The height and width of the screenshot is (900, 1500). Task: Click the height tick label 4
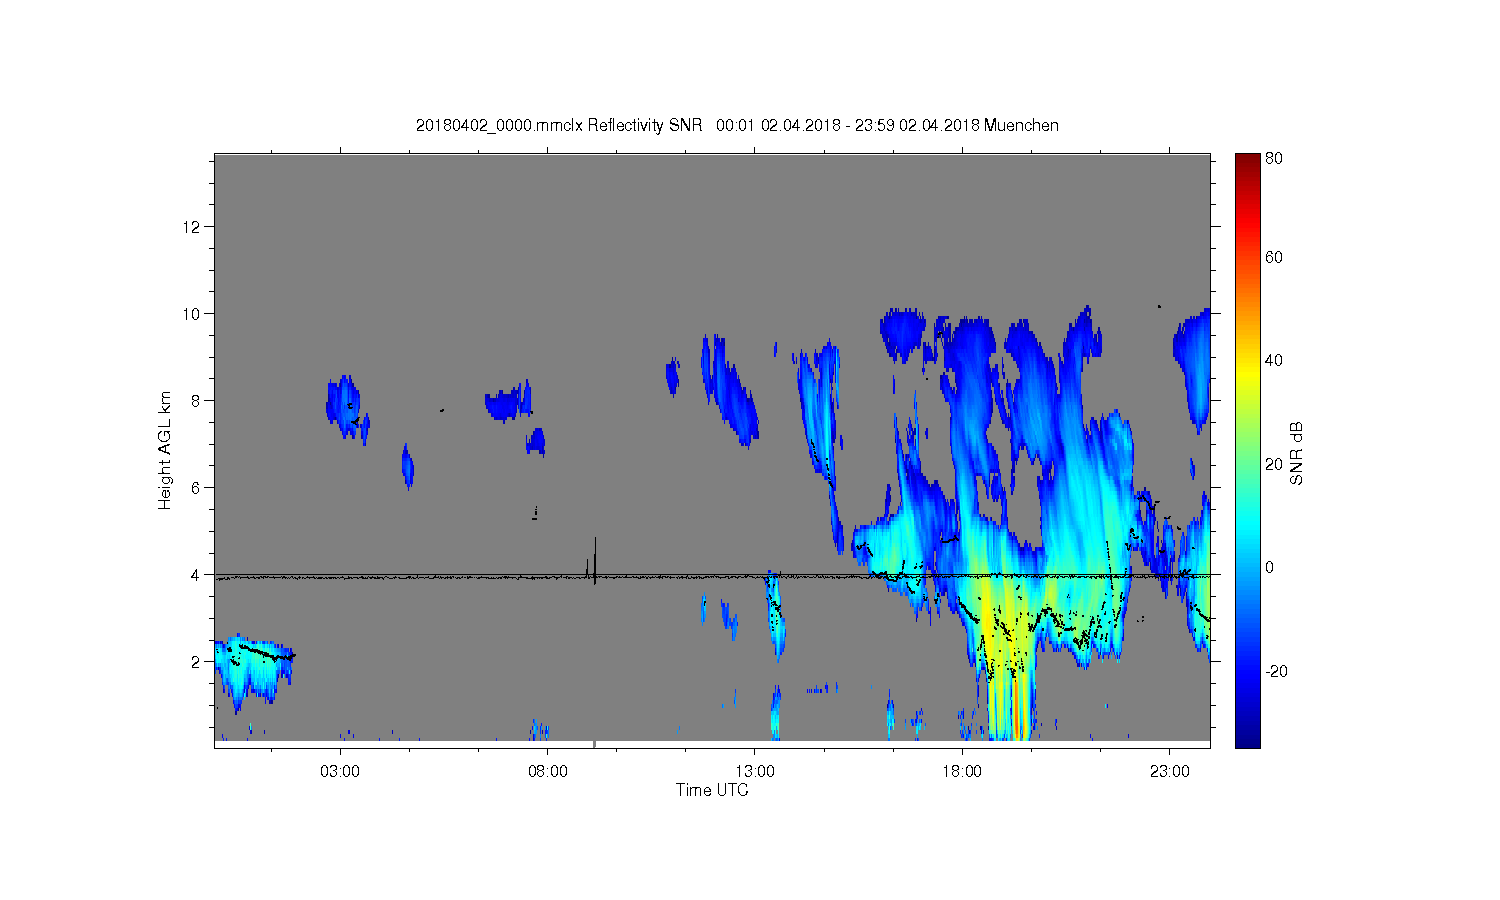pyautogui.click(x=196, y=574)
